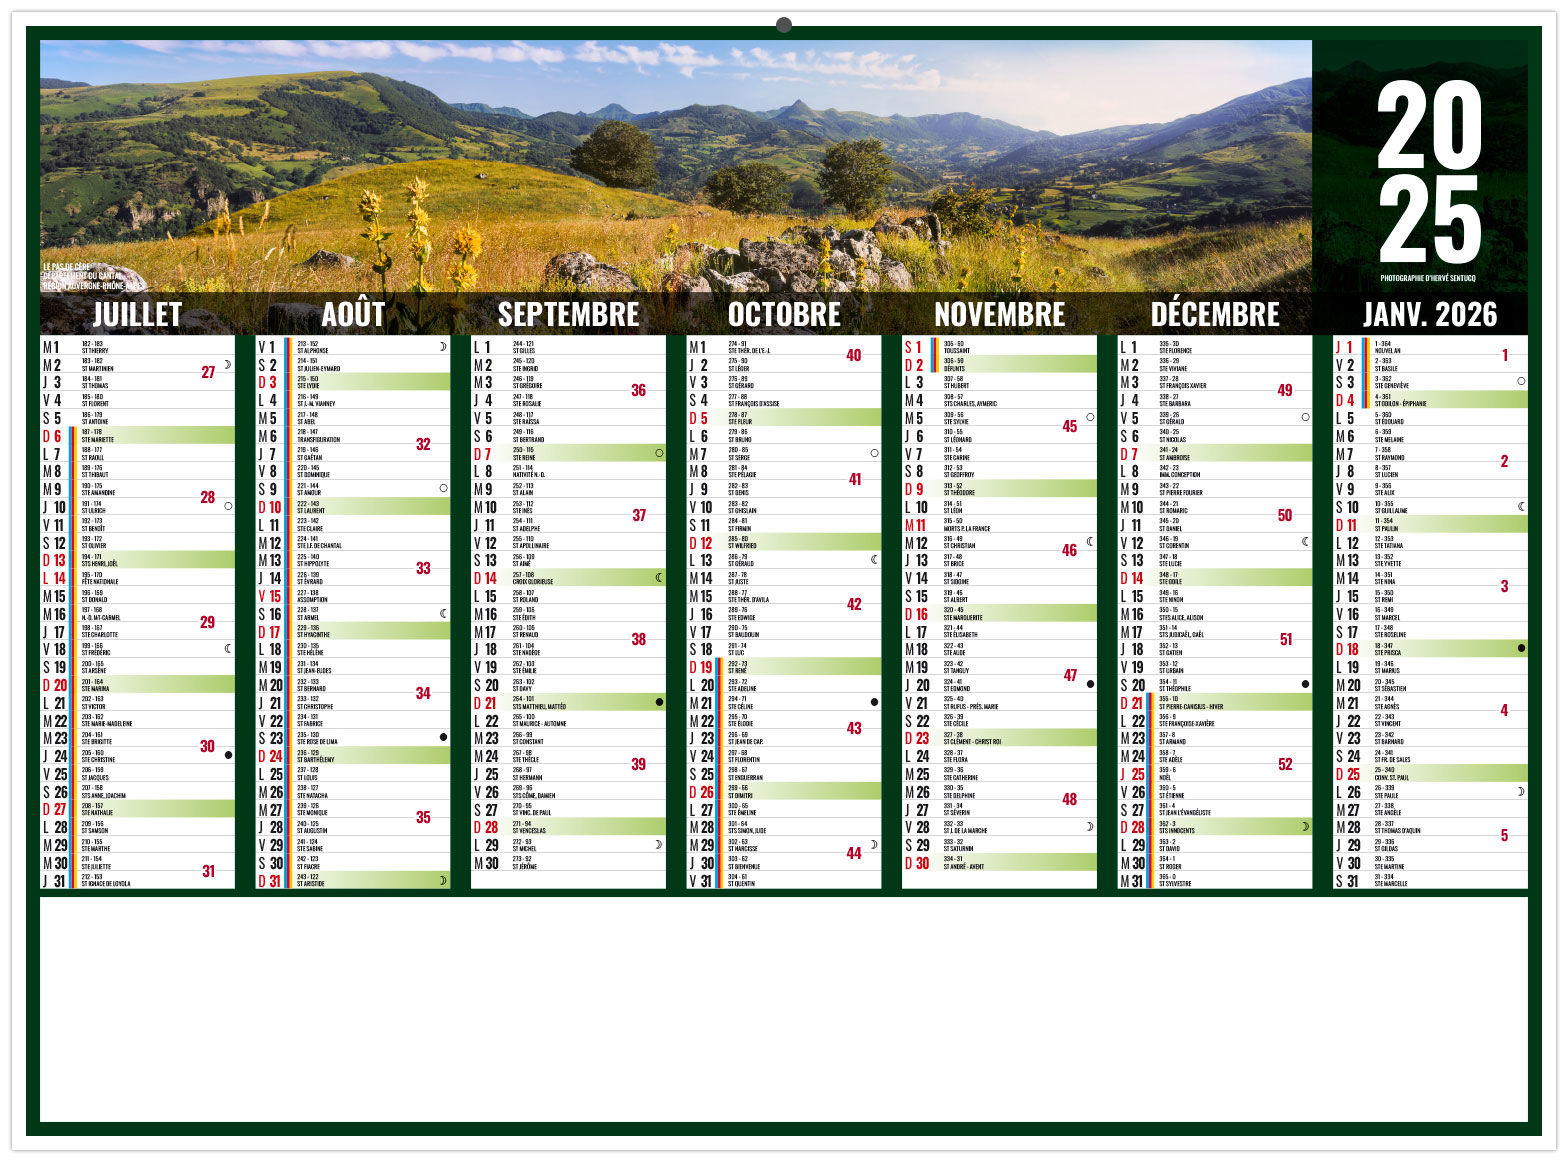Click the Cantal mountain landscape photo
Image resolution: width=1568 pixels, height=1163 pixels.
675,165
